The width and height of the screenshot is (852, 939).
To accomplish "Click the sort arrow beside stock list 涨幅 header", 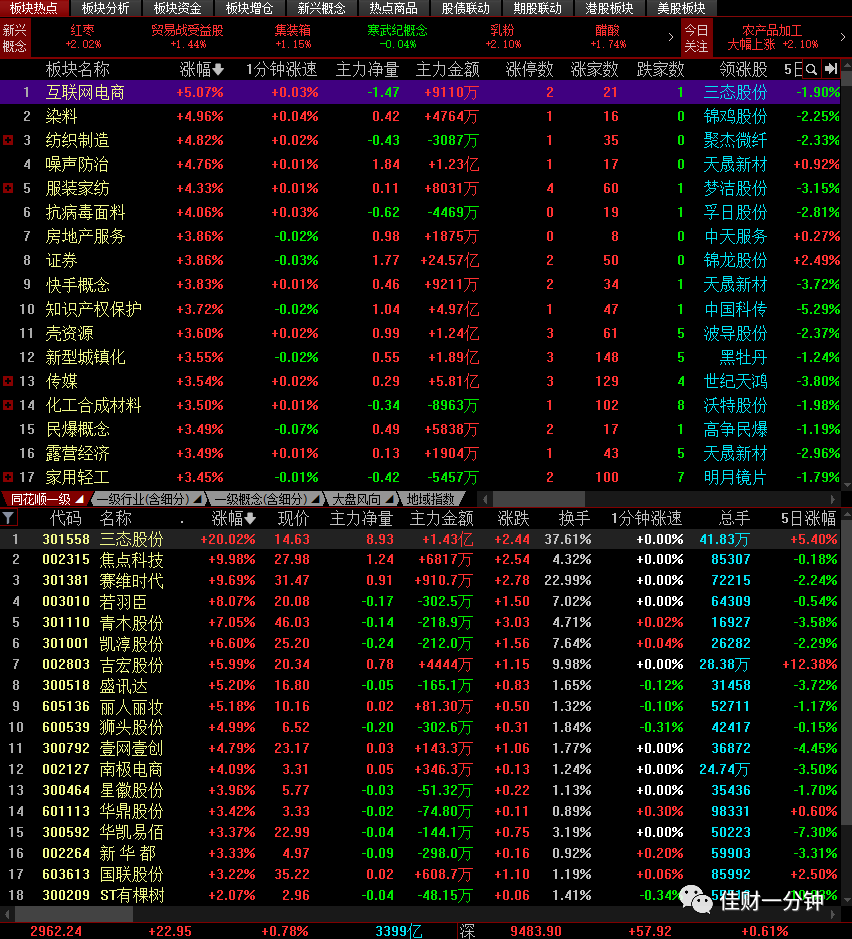I will coord(250,519).
